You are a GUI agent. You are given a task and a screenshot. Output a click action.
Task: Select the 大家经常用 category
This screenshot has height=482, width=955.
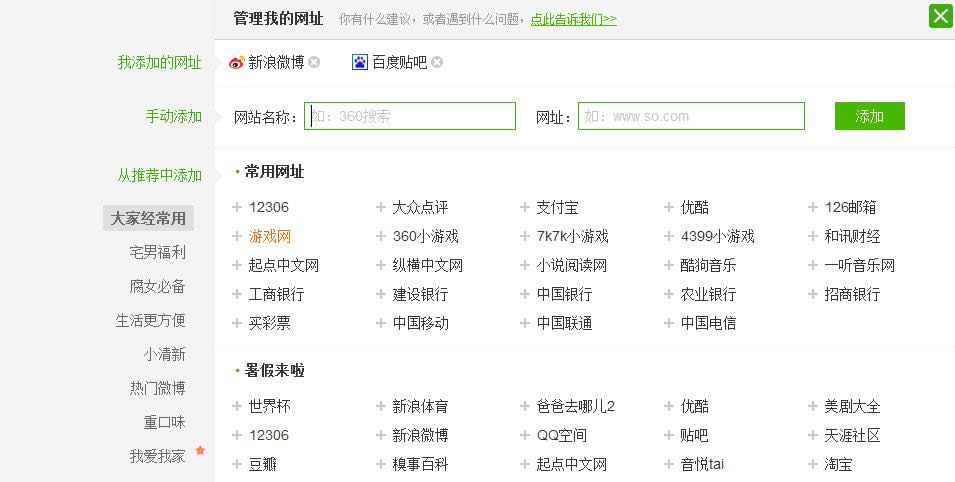pyautogui.click(x=148, y=218)
